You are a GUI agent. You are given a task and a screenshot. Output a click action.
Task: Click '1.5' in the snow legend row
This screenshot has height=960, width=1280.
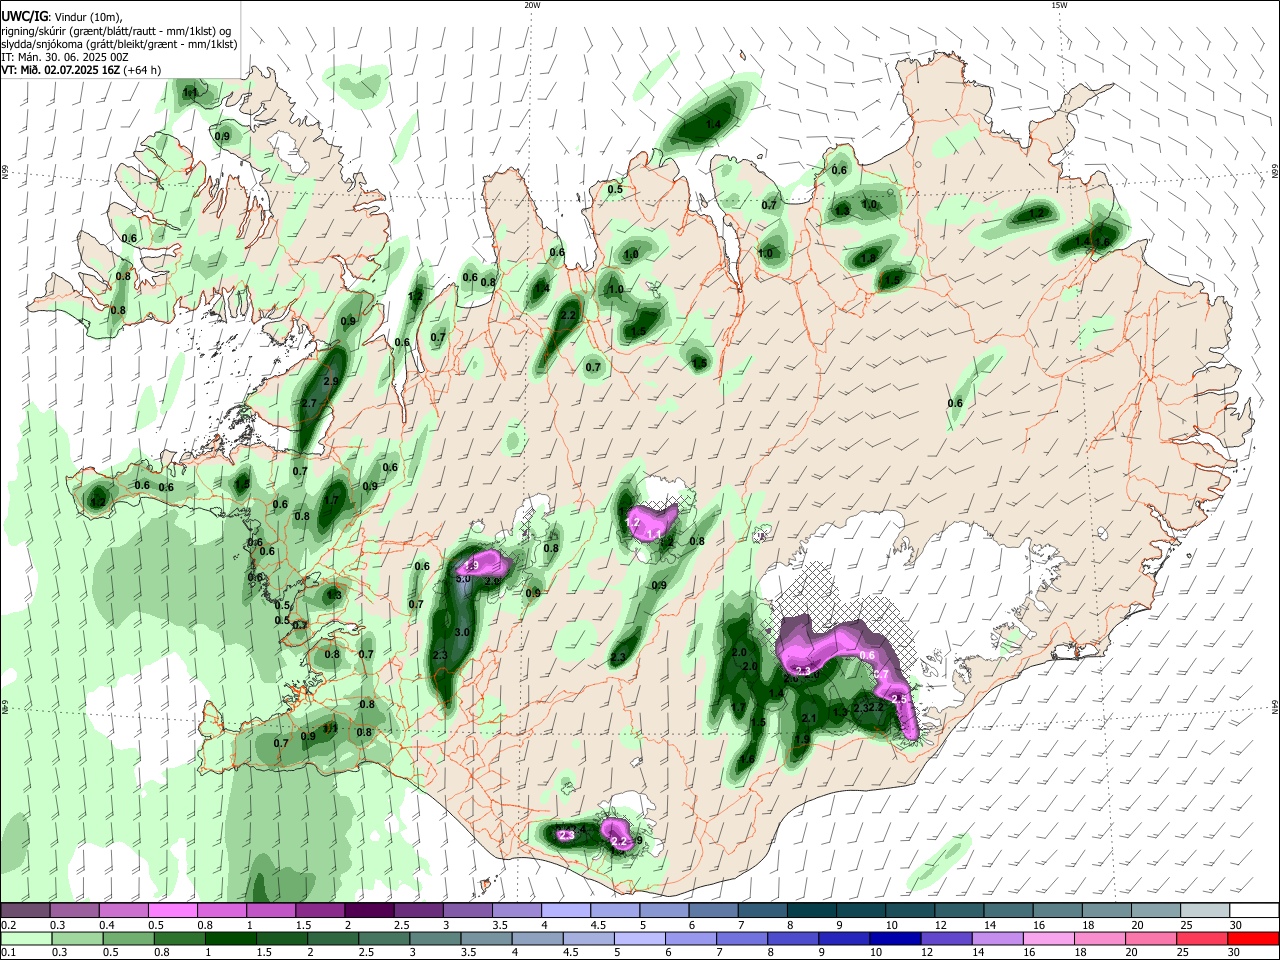click(x=303, y=925)
